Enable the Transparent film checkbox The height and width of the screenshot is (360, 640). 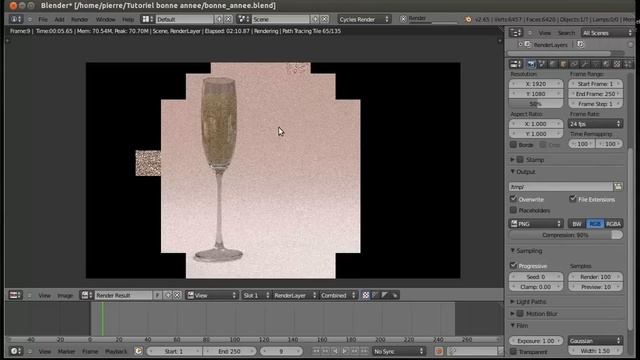click(513, 351)
